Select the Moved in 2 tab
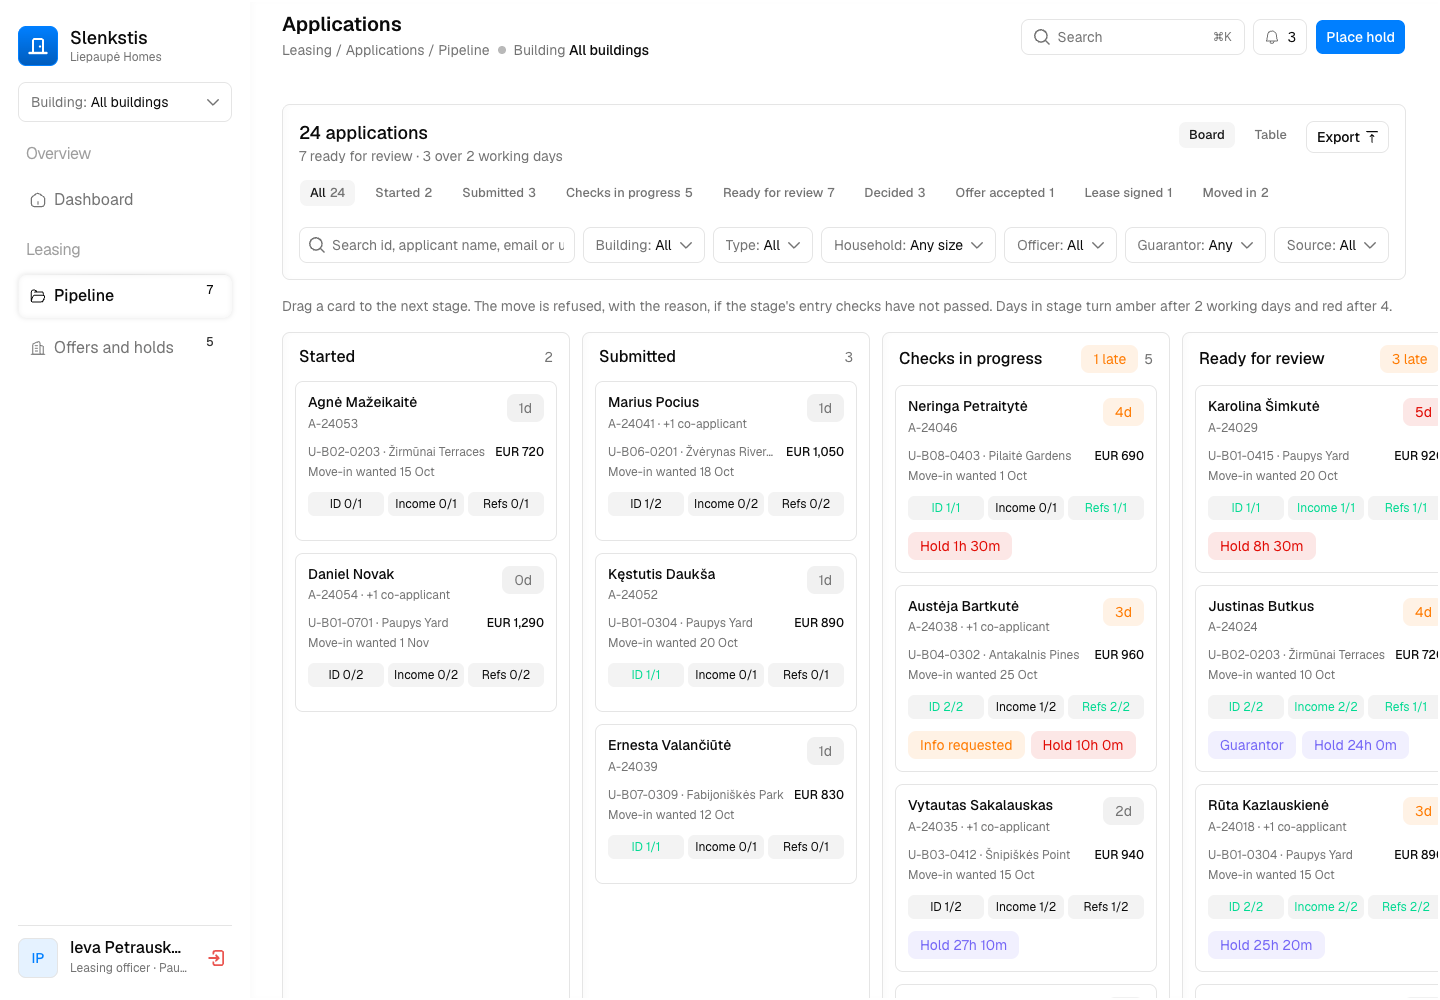 click(x=1235, y=193)
